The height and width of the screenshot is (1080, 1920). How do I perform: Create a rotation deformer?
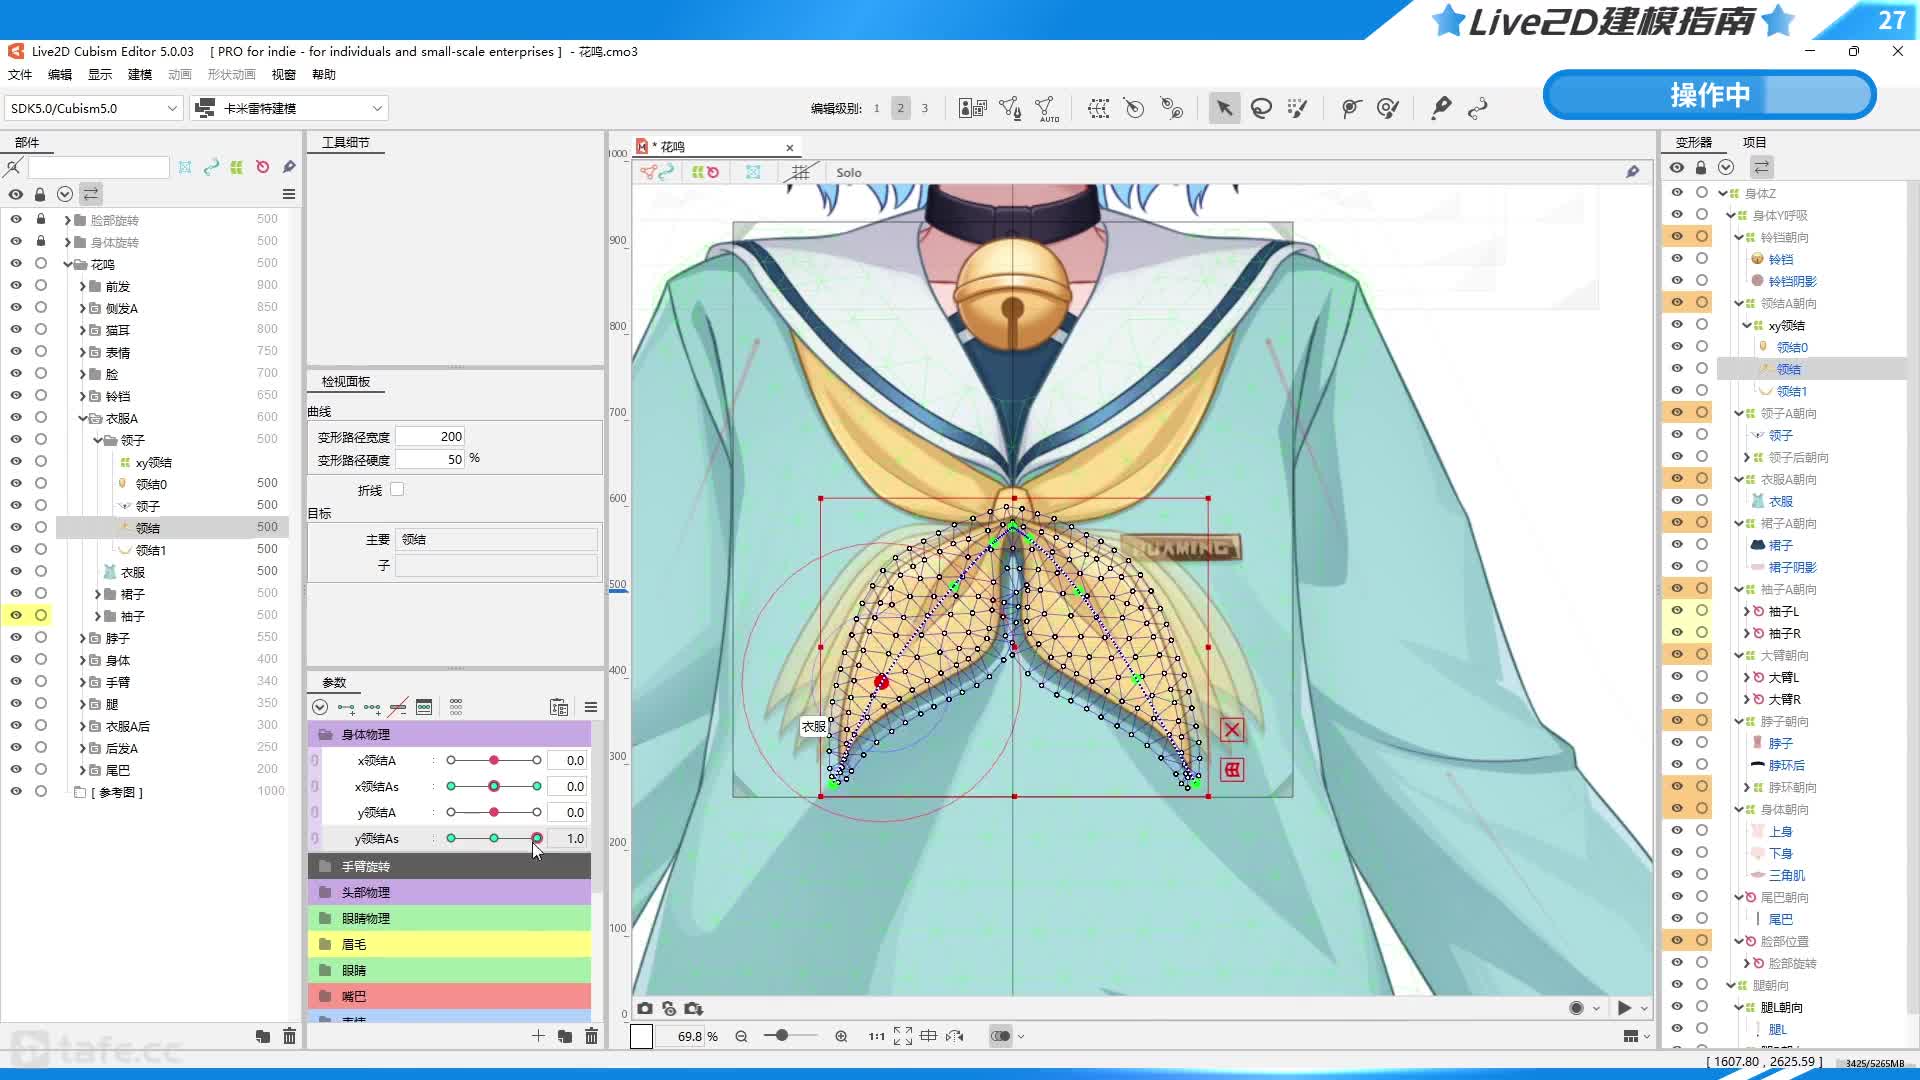tap(1134, 108)
